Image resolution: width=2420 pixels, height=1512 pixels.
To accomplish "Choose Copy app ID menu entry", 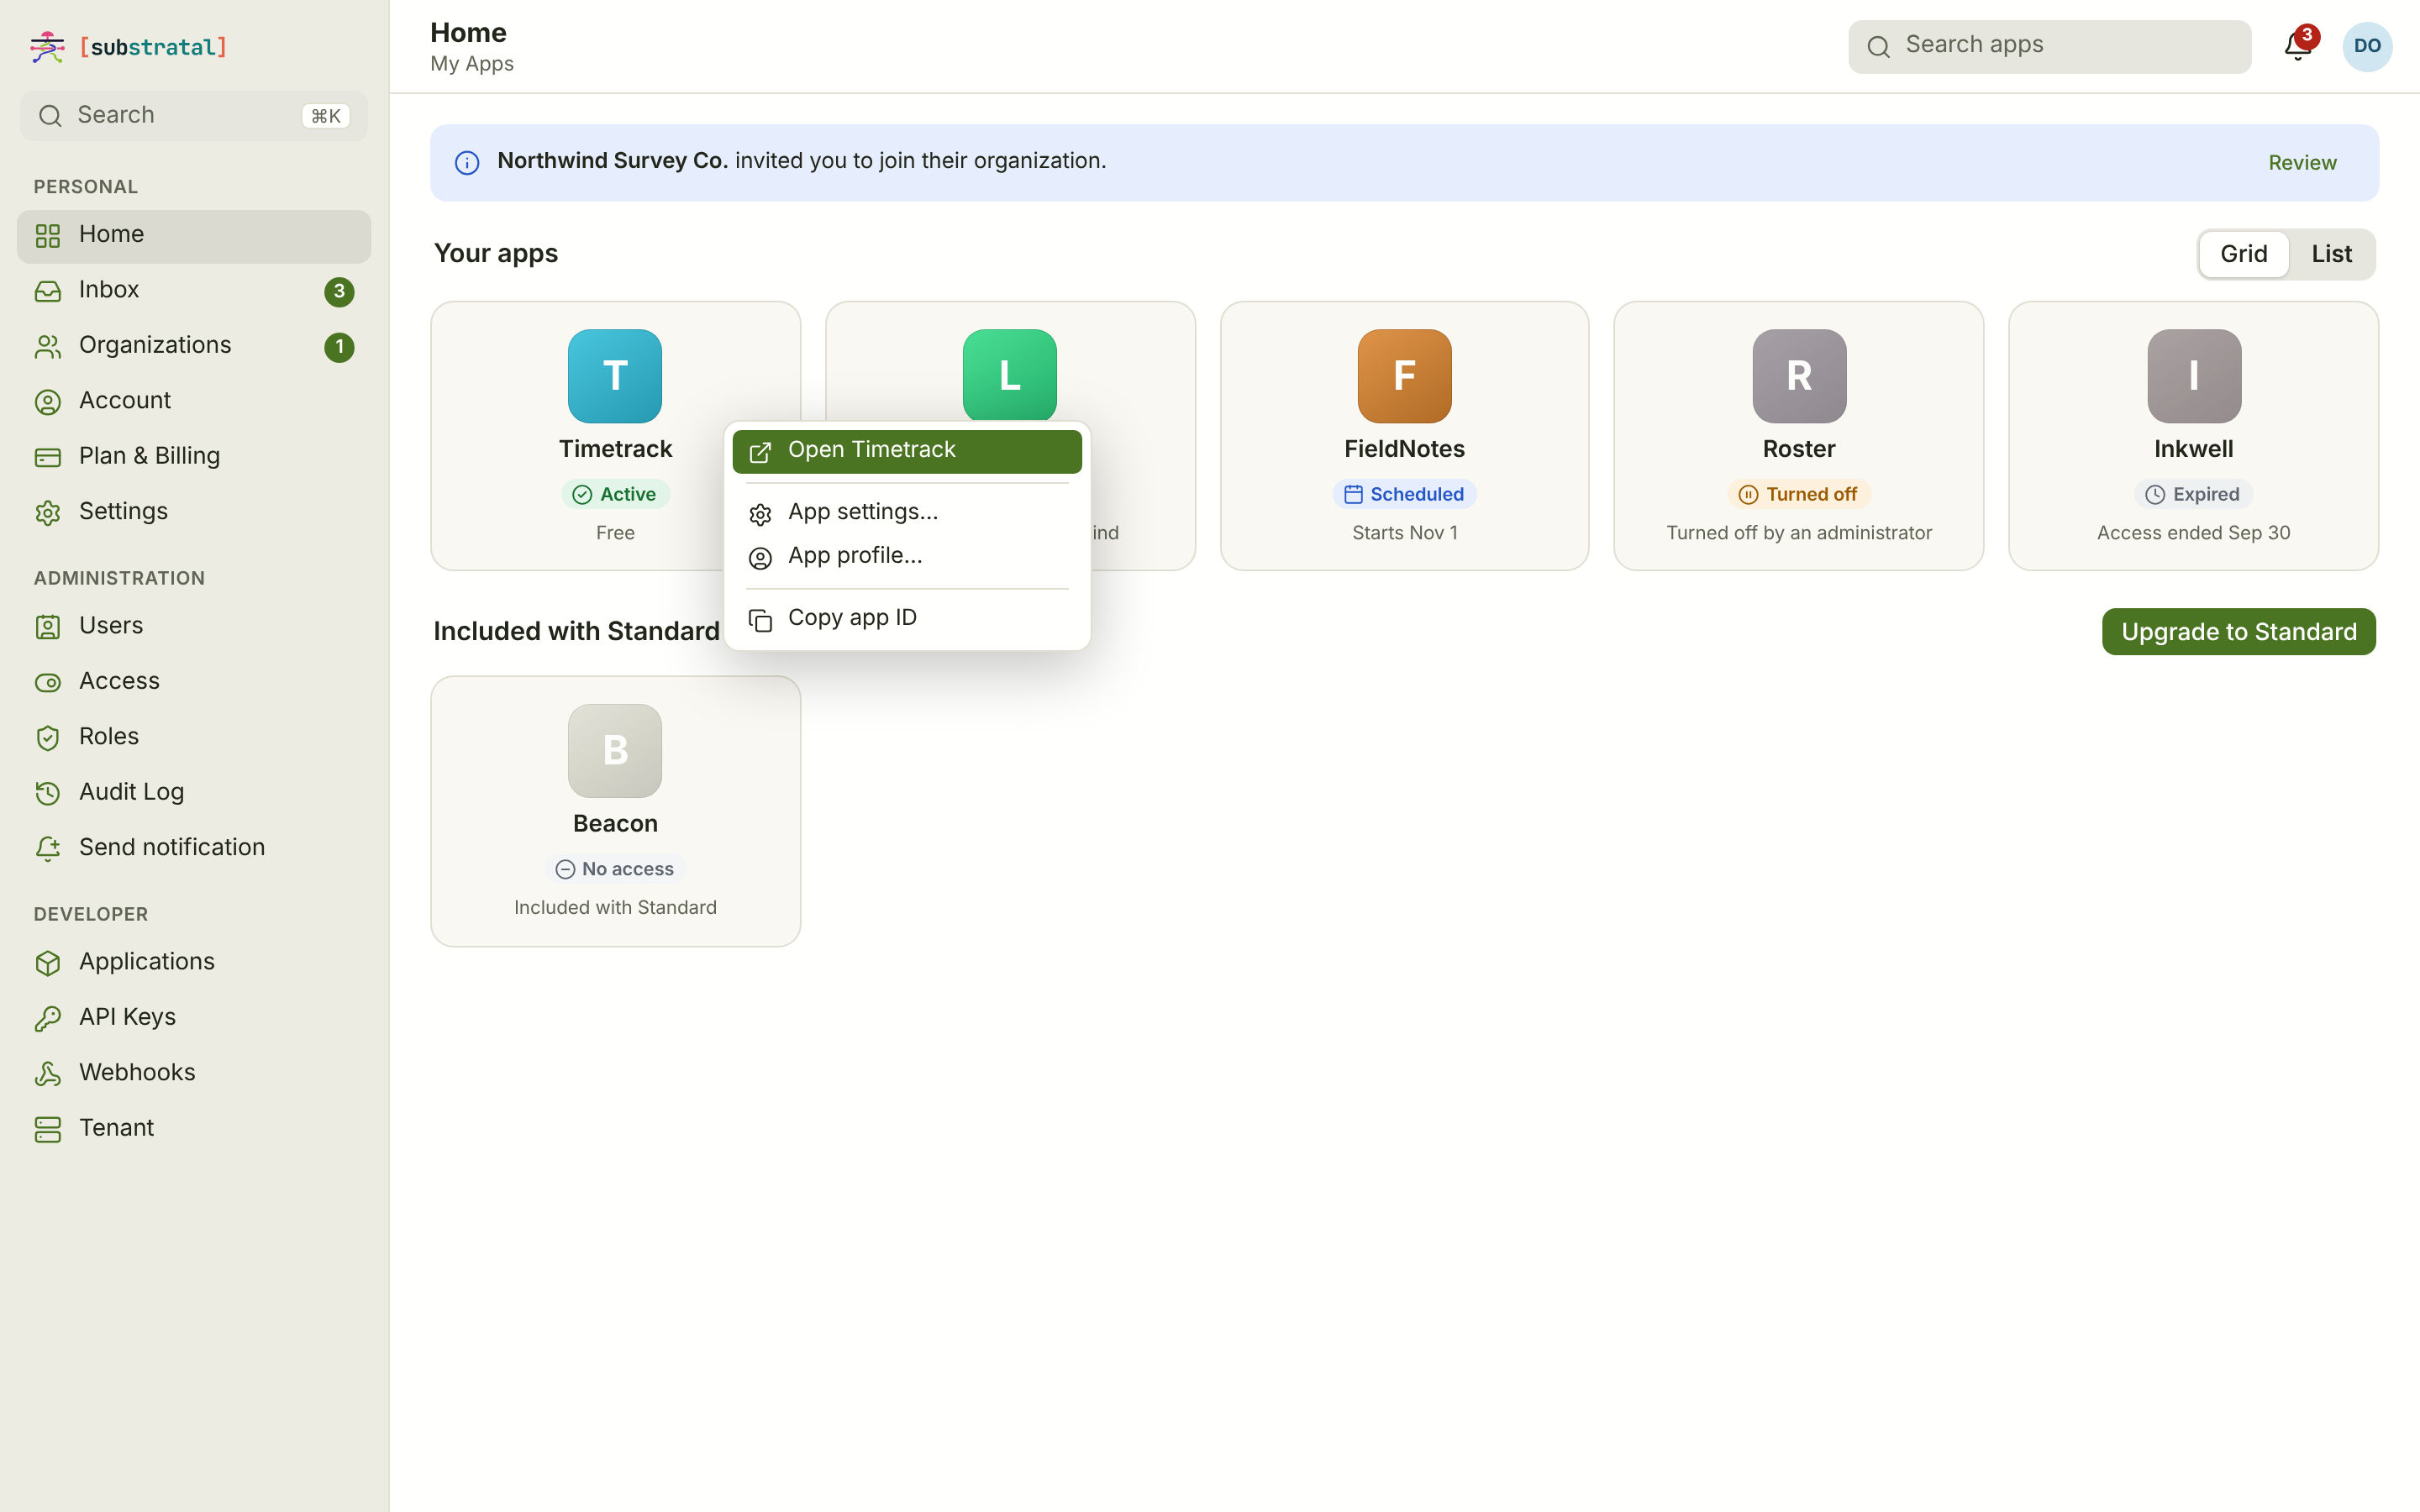I will click(907, 619).
